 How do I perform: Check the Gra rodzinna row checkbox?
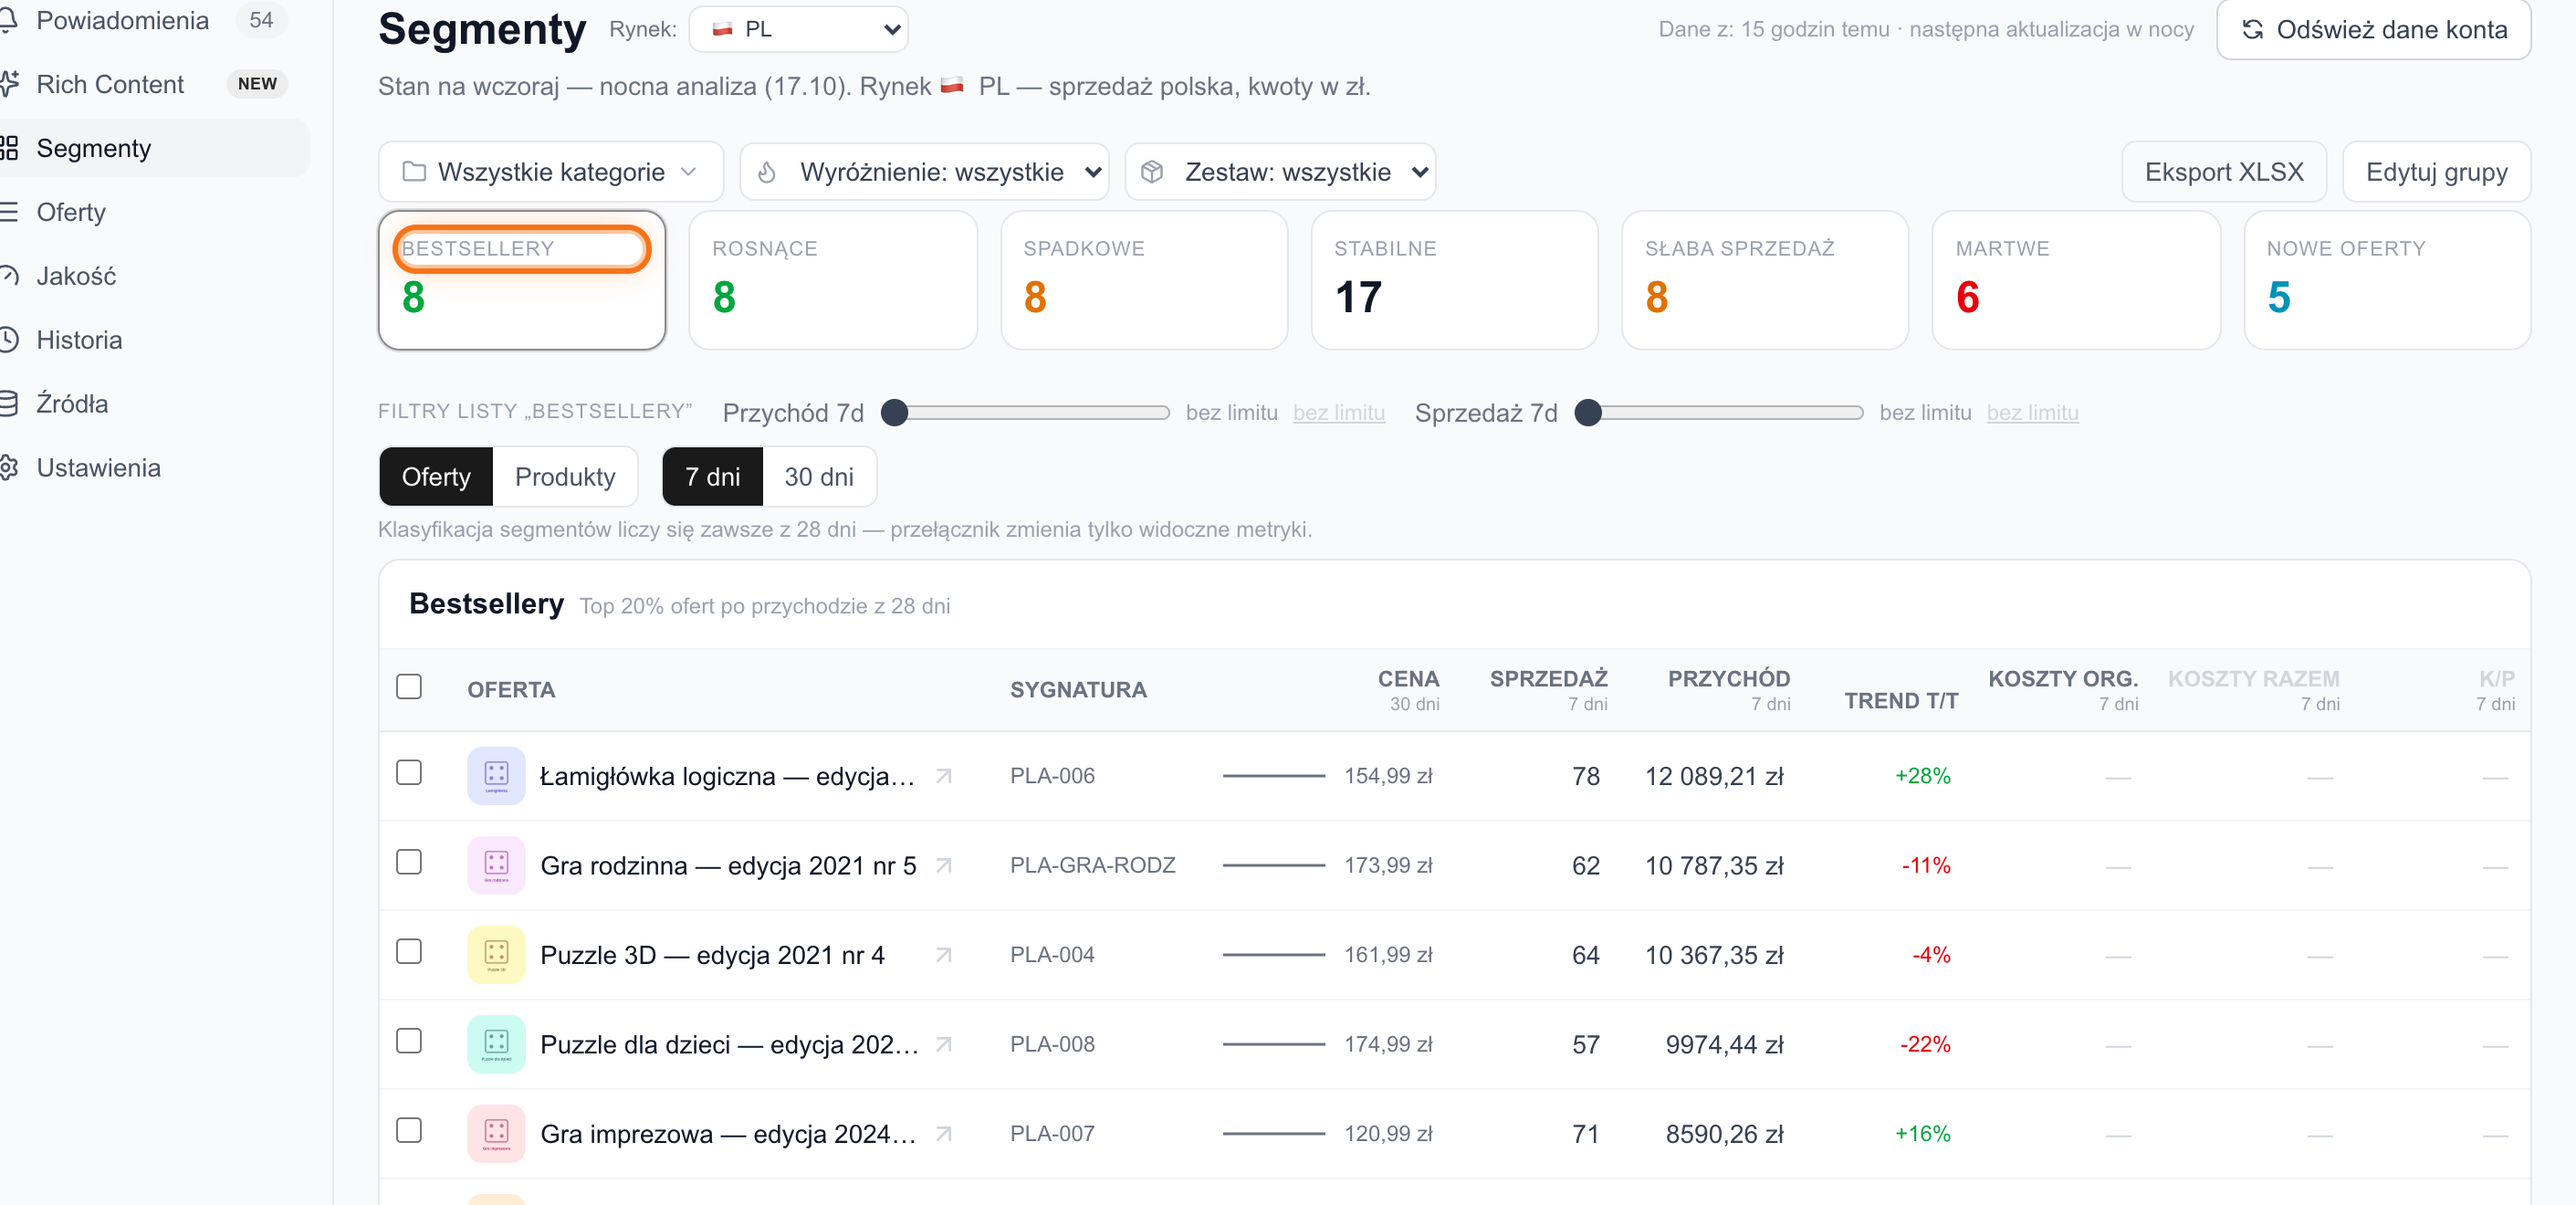pyautogui.click(x=409, y=863)
